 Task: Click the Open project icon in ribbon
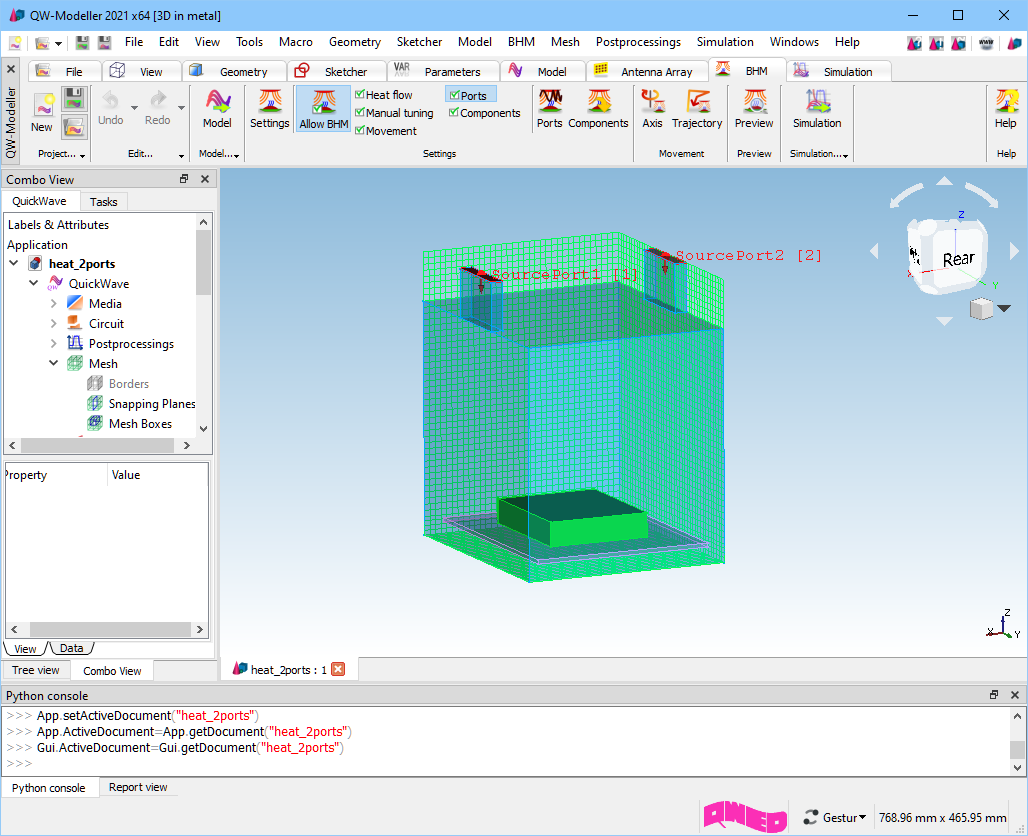[74, 127]
